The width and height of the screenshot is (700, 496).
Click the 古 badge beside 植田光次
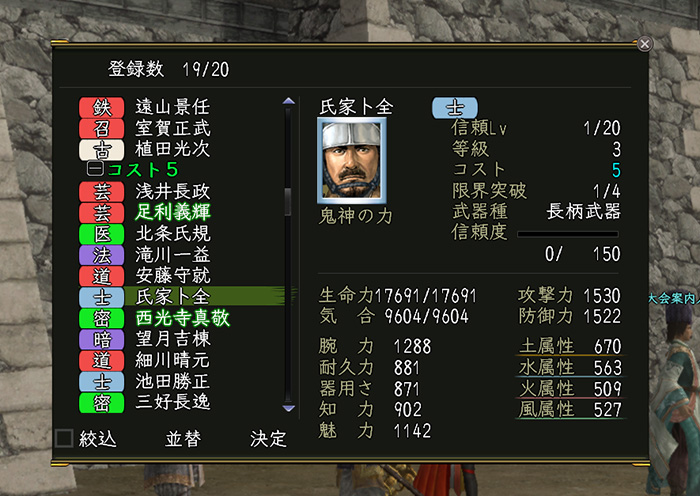coord(101,150)
